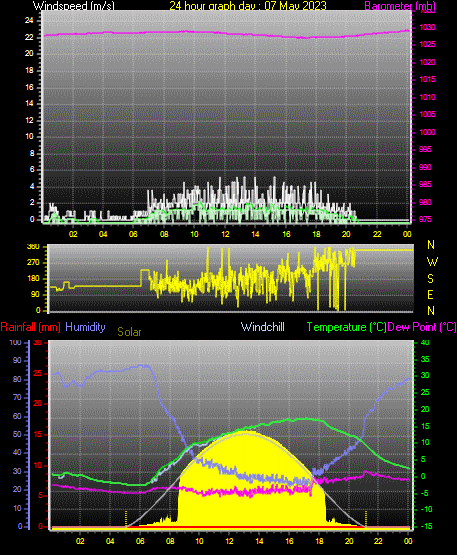Click the 'E' compass letter beside wind direction chart

point(430,295)
